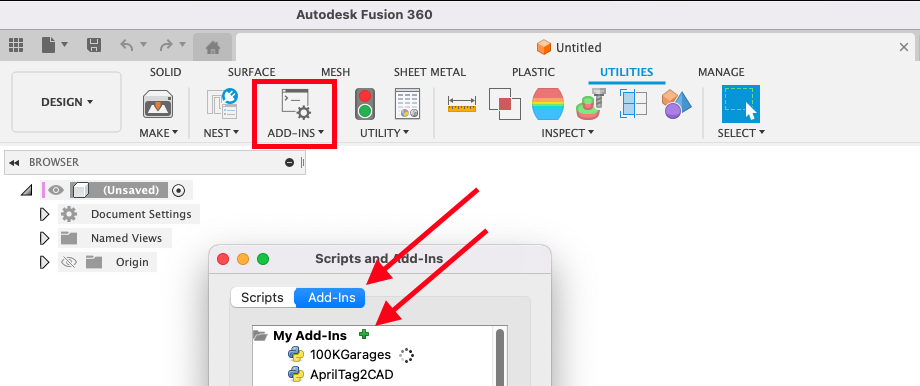Click the 3D Print make icon
This screenshot has height=386, width=920.
point(158,104)
